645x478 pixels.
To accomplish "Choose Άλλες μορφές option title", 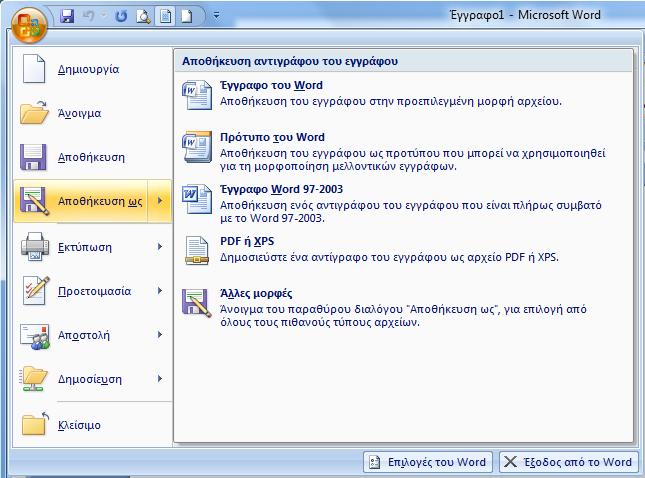I will pos(256,293).
